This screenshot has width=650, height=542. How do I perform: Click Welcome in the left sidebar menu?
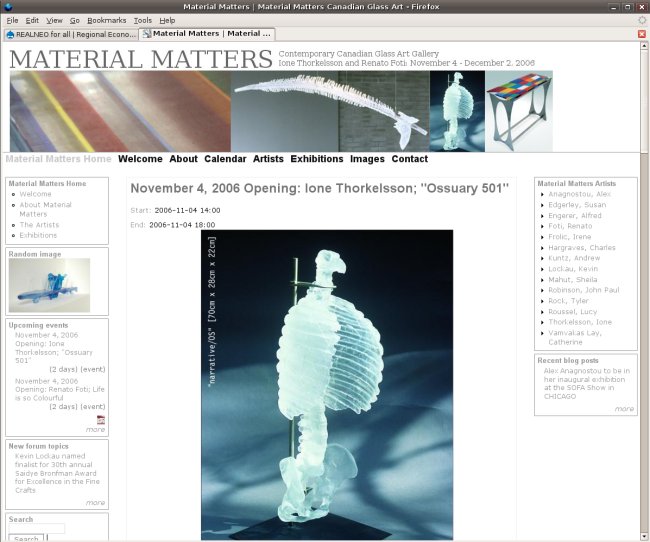click(35, 194)
